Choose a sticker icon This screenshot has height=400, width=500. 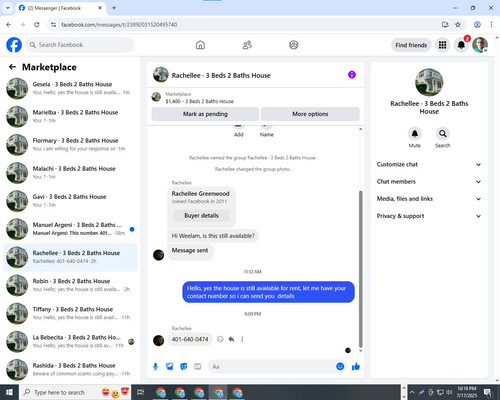click(x=184, y=367)
